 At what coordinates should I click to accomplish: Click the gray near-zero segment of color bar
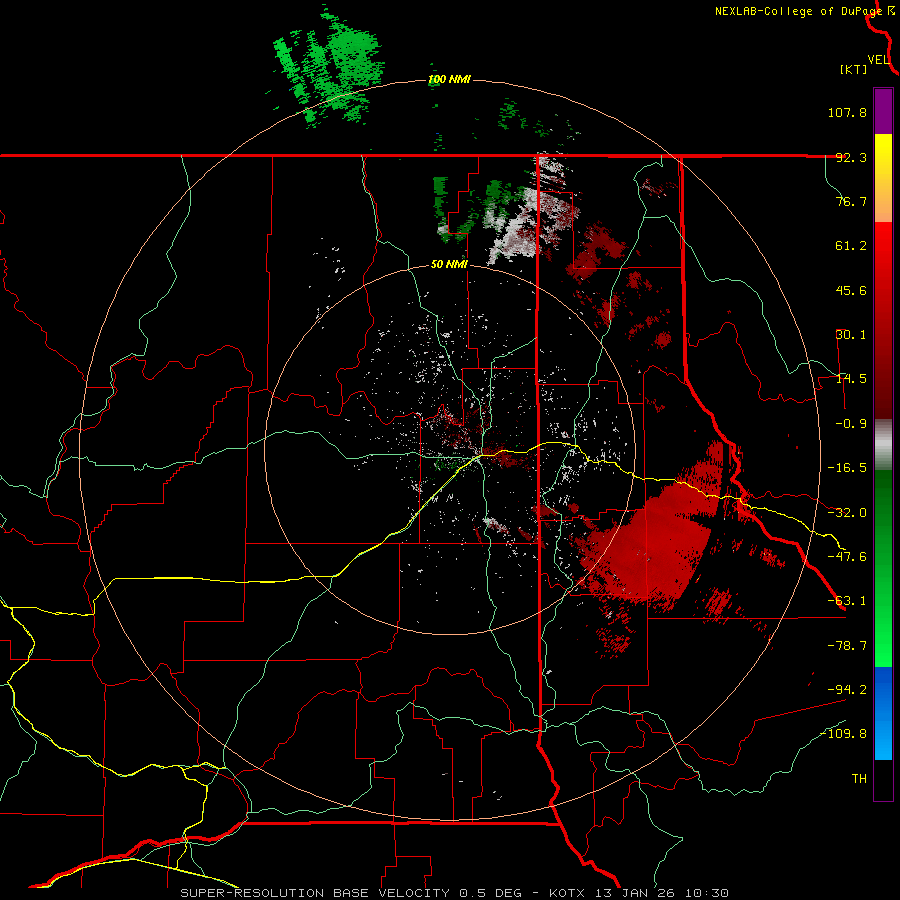[x=883, y=445]
